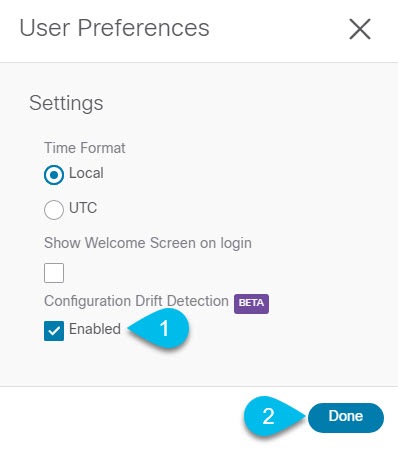Click the Show Welcome Screen on login label
Viewport: 398px width, 449px height.
point(148,243)
